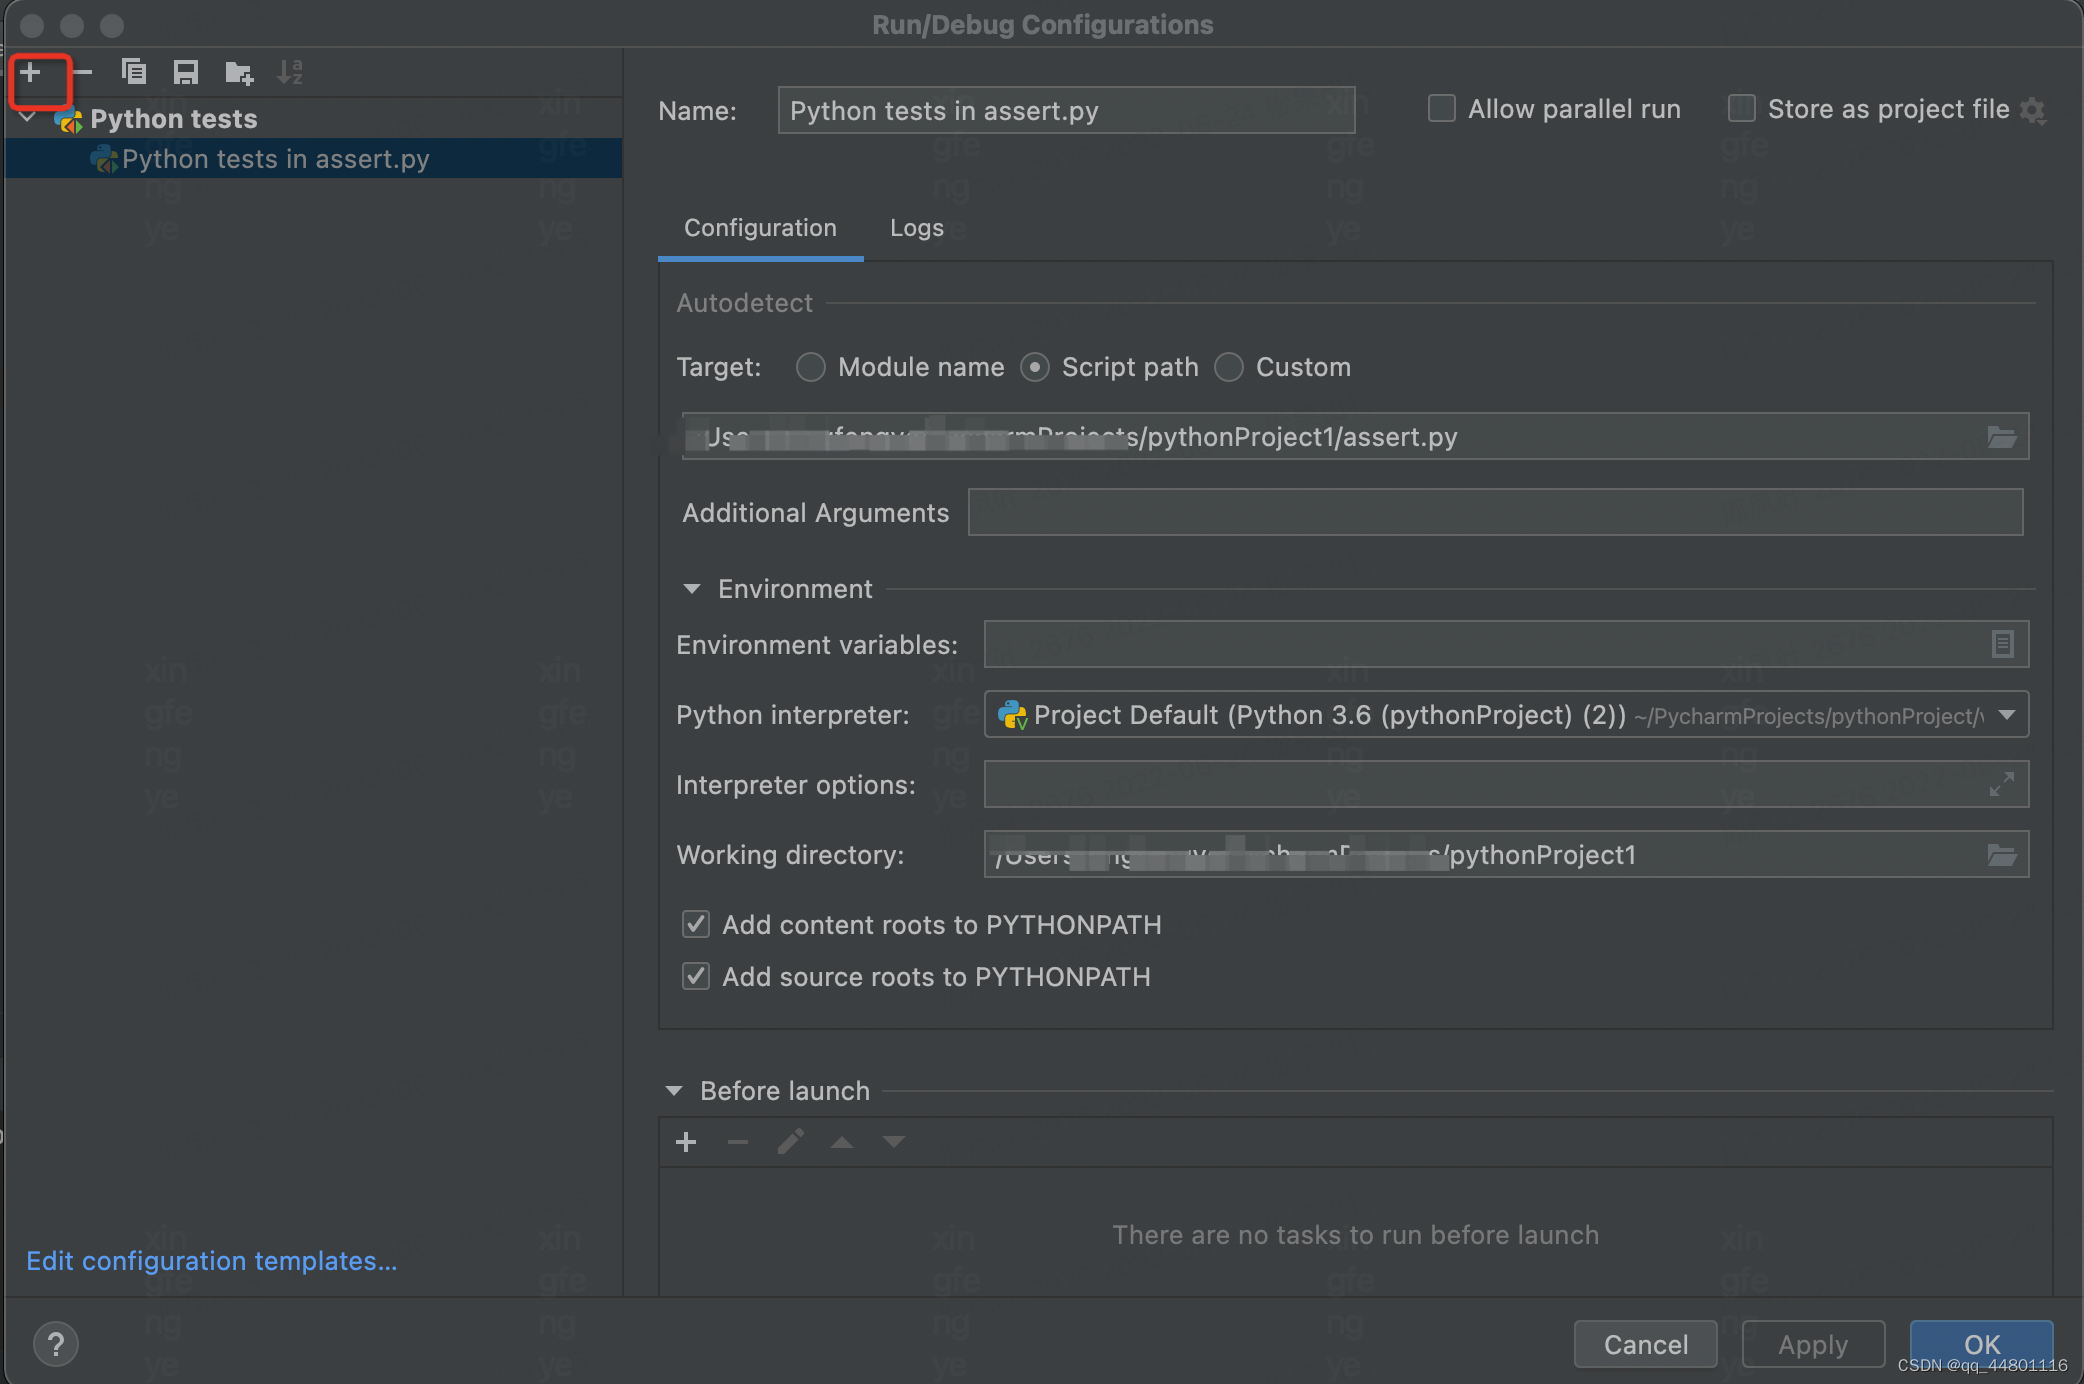Open the environment variables editor icon
The image size is (2084, 1384).
(x=2002, y=644)
